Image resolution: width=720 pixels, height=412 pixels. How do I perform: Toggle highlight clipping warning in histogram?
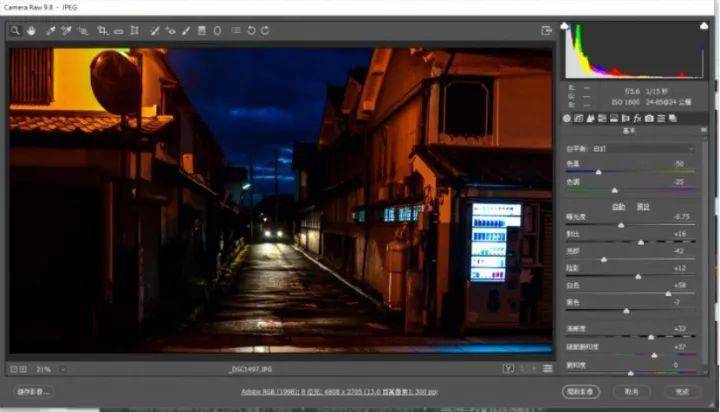pos(704,26)
